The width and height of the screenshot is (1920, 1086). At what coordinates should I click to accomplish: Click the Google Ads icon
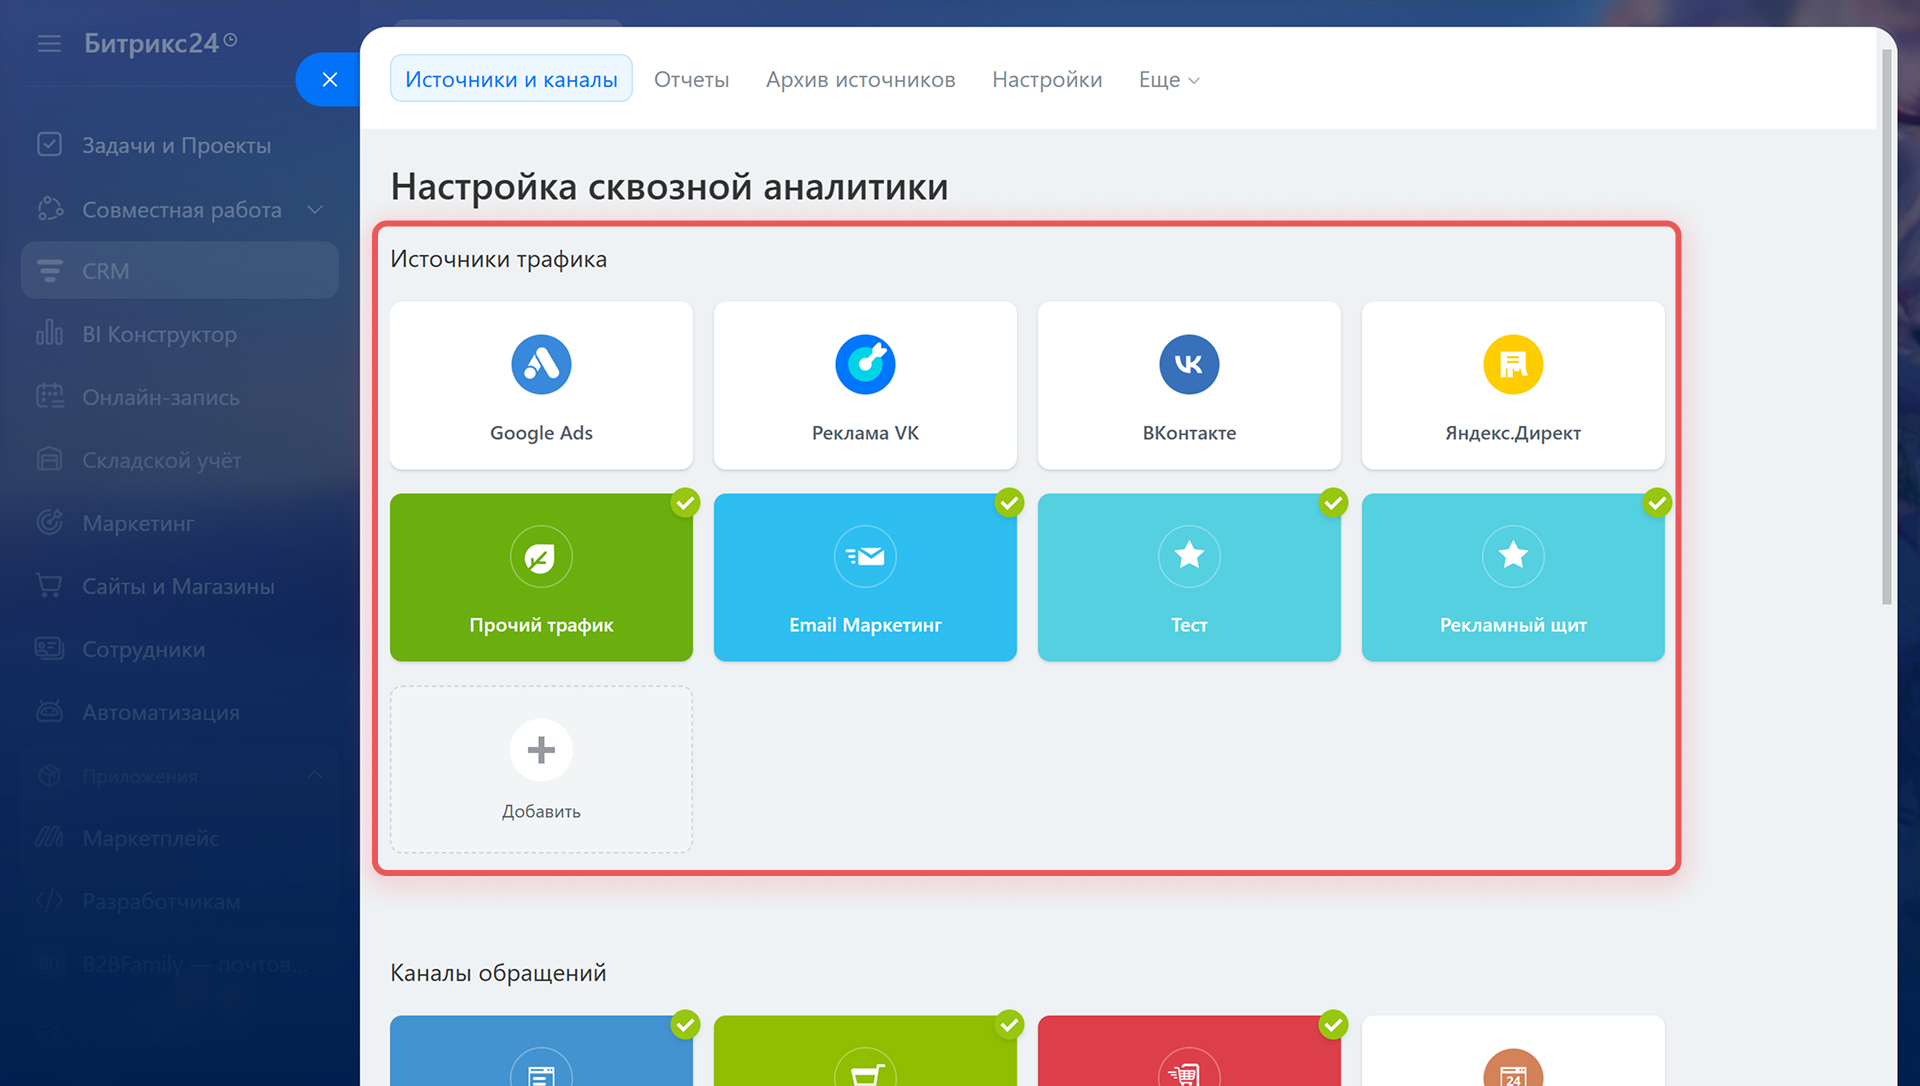541,364
